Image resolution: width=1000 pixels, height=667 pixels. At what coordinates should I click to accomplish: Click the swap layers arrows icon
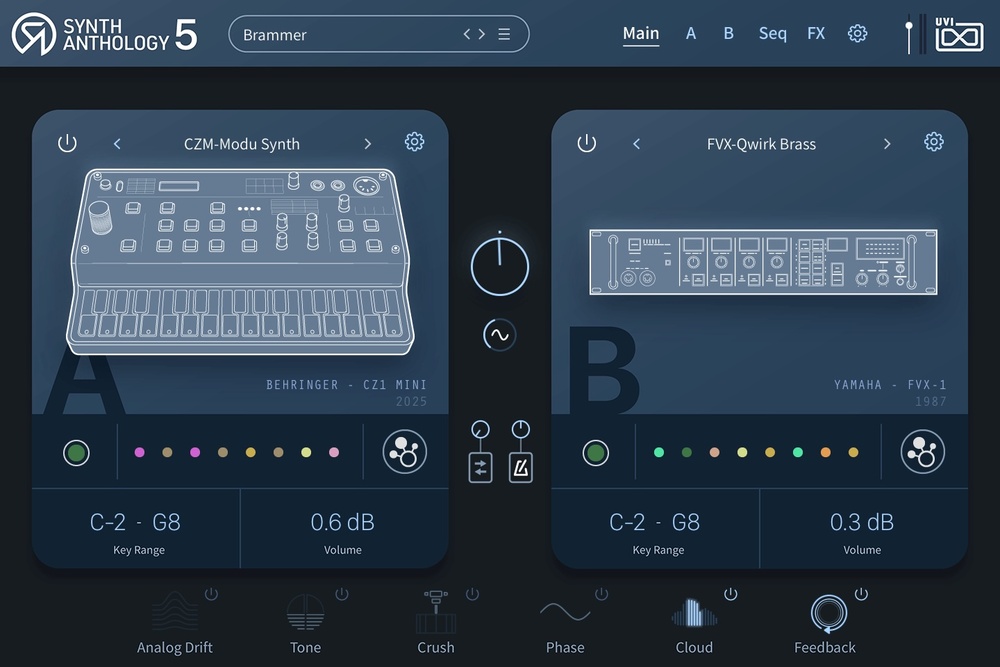coord(480,467)
